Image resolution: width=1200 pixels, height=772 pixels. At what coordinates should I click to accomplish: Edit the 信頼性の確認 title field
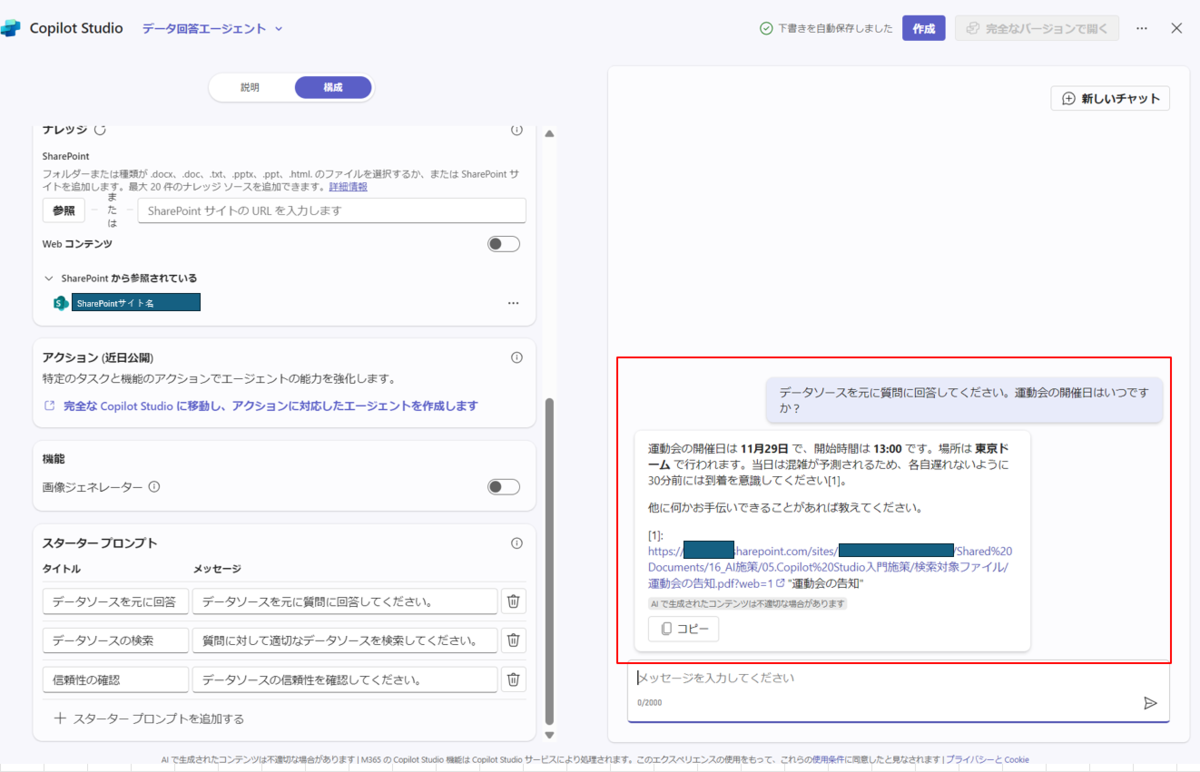tap(116, 680)
